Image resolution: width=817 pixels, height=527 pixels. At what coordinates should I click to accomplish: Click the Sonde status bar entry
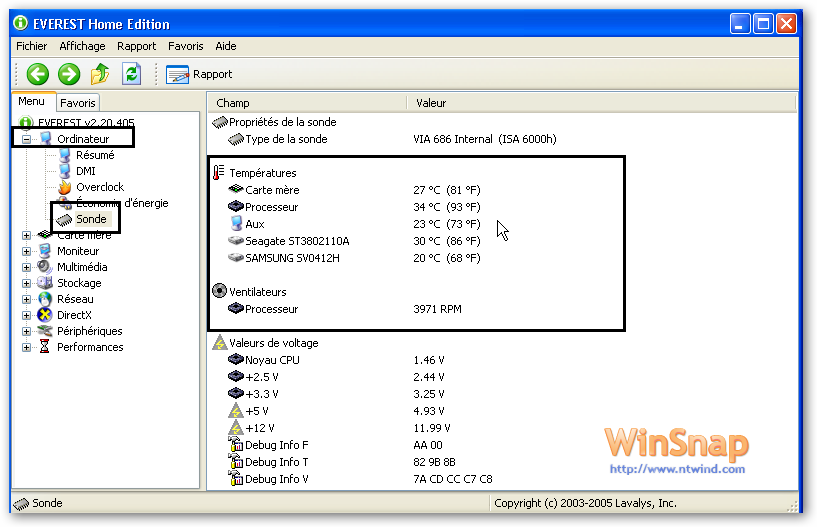(x=39, y=504)
